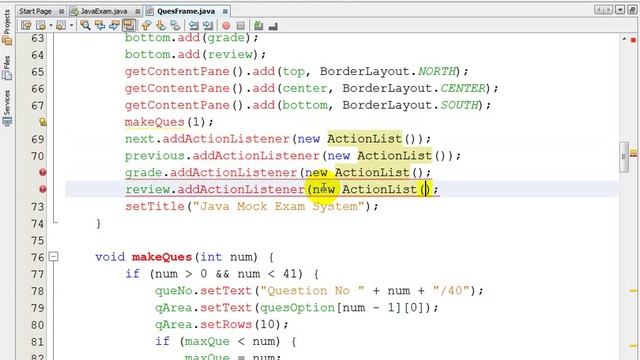Toggle a bookmark on current line

point(176,26)
